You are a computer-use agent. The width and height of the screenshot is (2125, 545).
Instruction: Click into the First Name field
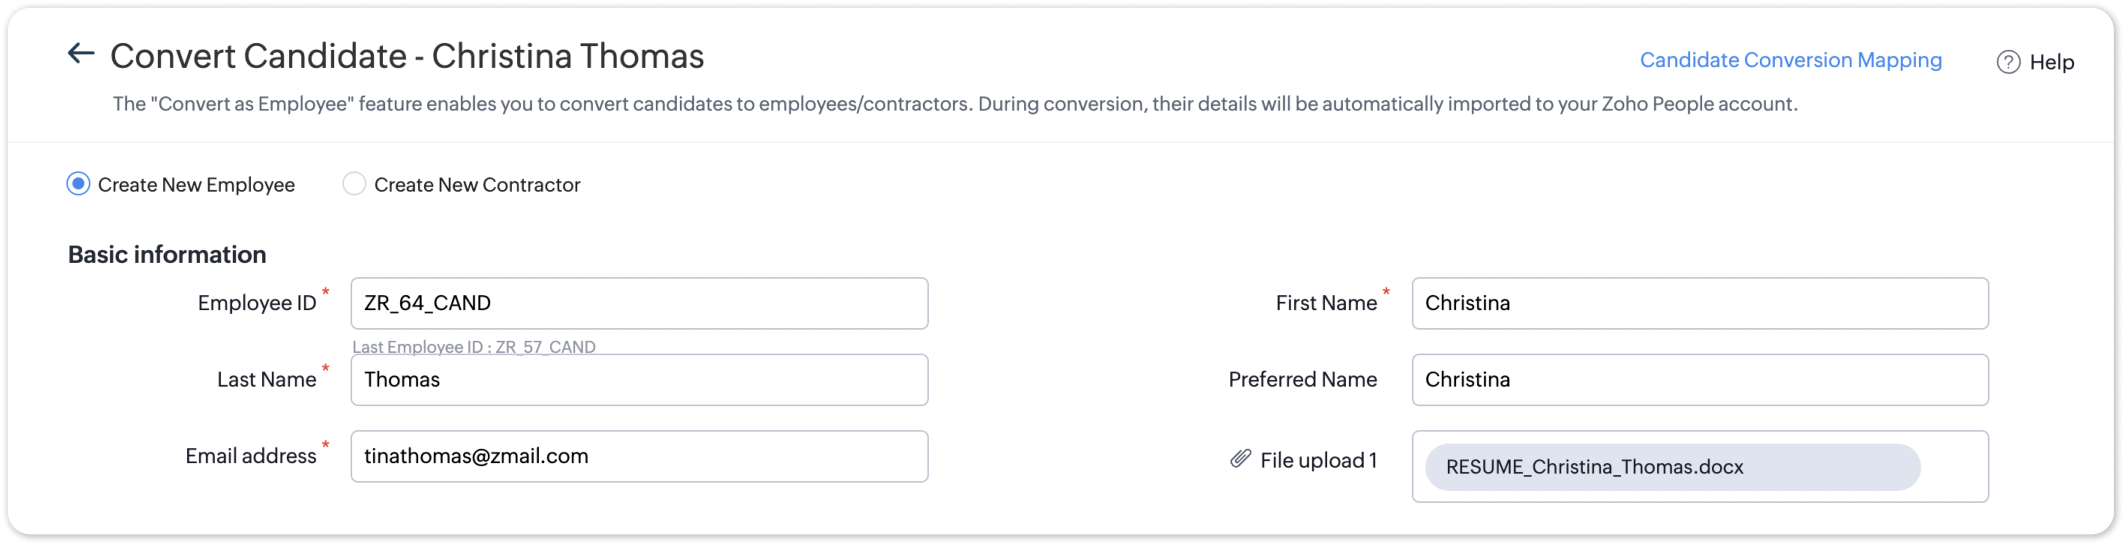click(x=1699, y=303)
